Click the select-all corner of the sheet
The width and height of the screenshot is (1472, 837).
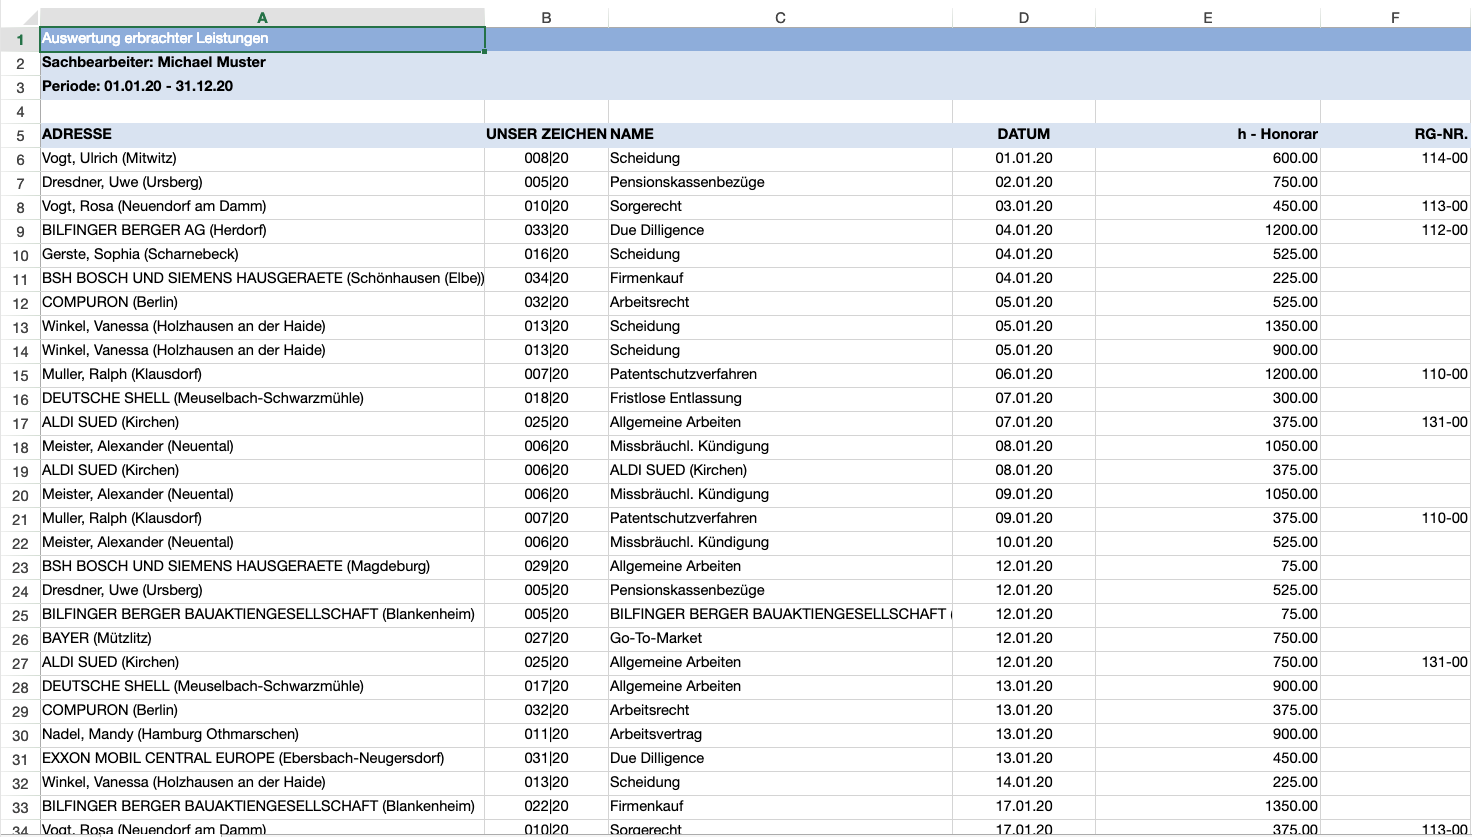pyautogui.click(x=20, y=18)
